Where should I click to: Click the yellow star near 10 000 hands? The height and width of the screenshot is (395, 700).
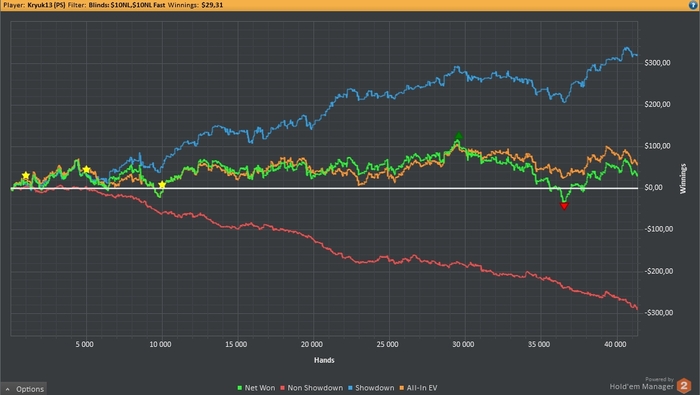coord(162,184)
